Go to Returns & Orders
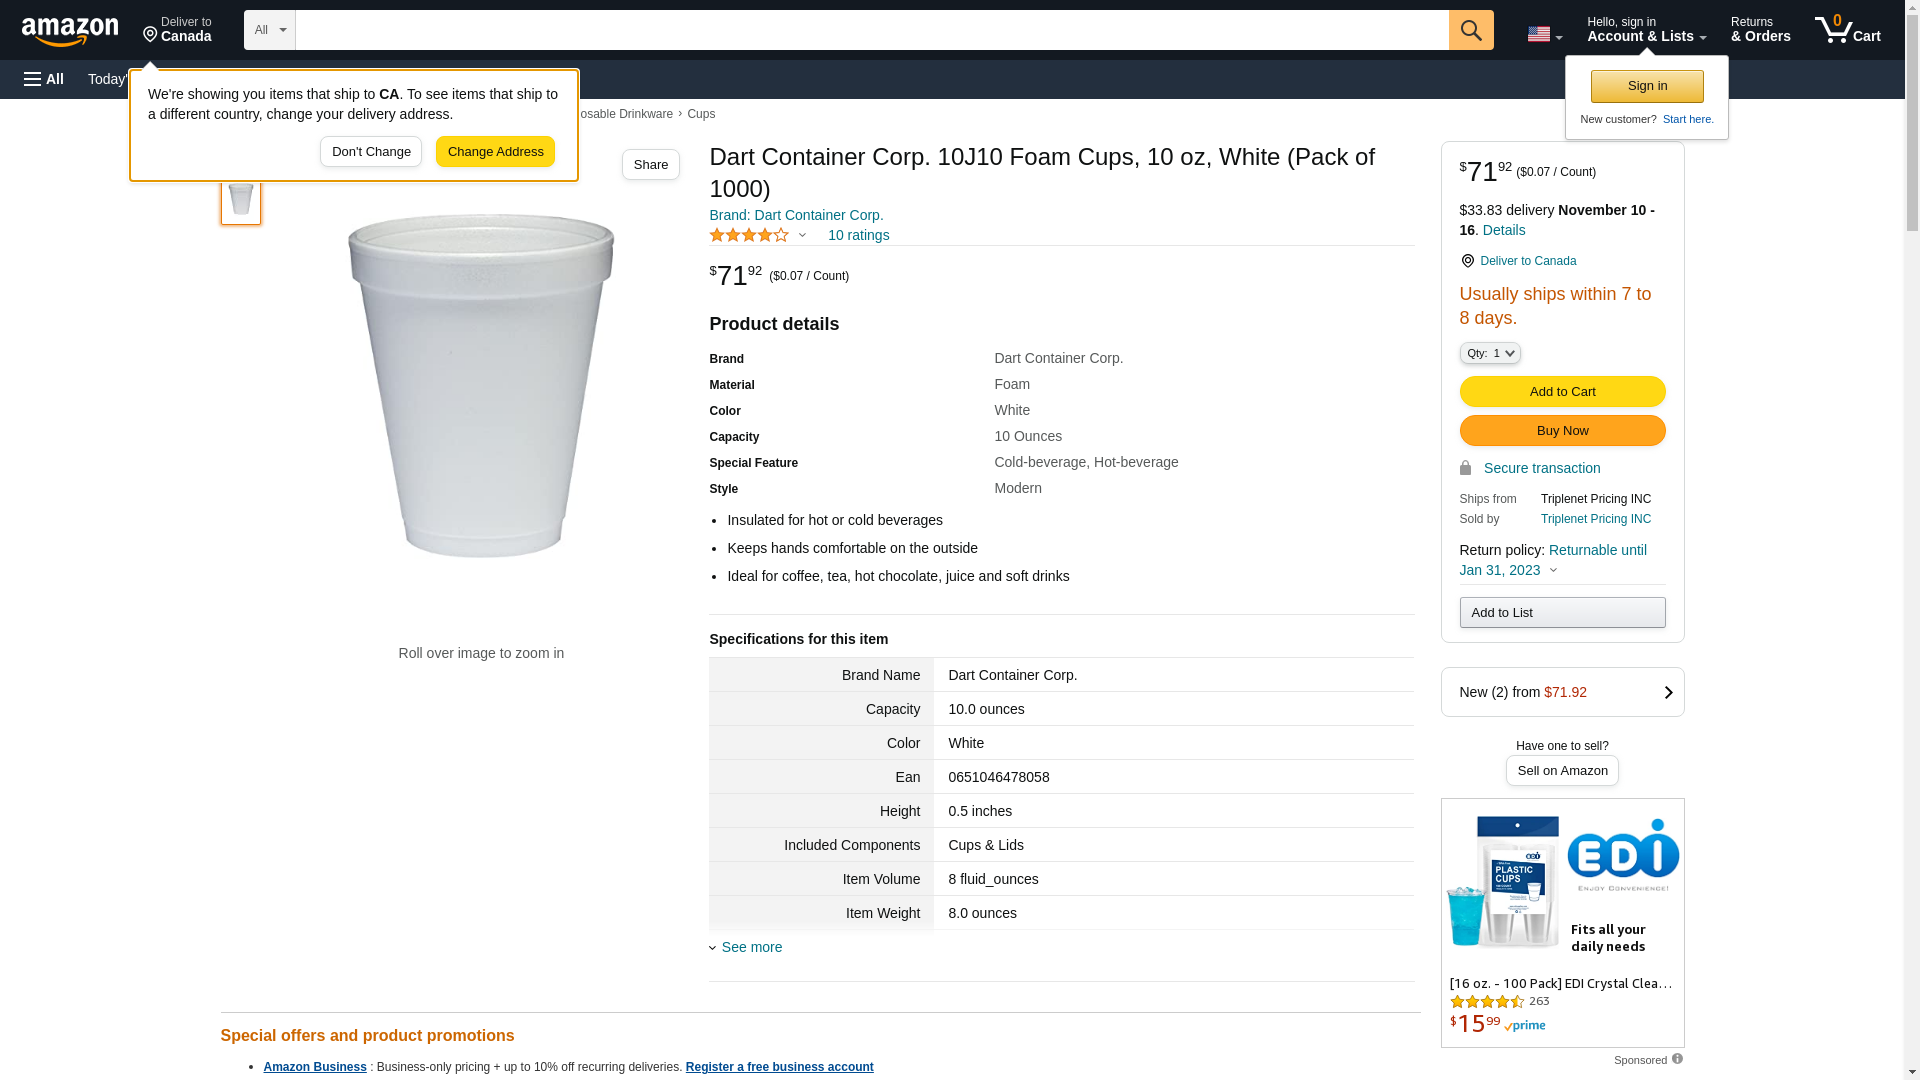This screenshot has width=1920, height=1080. pyautogui.click(x=1760, y=30)
